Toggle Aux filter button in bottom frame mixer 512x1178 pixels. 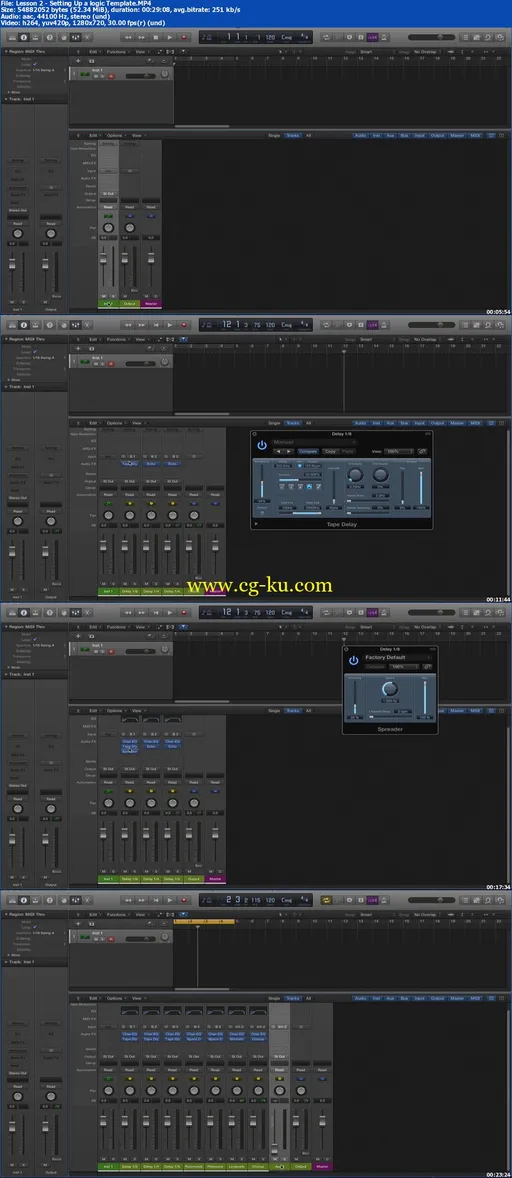390,996
